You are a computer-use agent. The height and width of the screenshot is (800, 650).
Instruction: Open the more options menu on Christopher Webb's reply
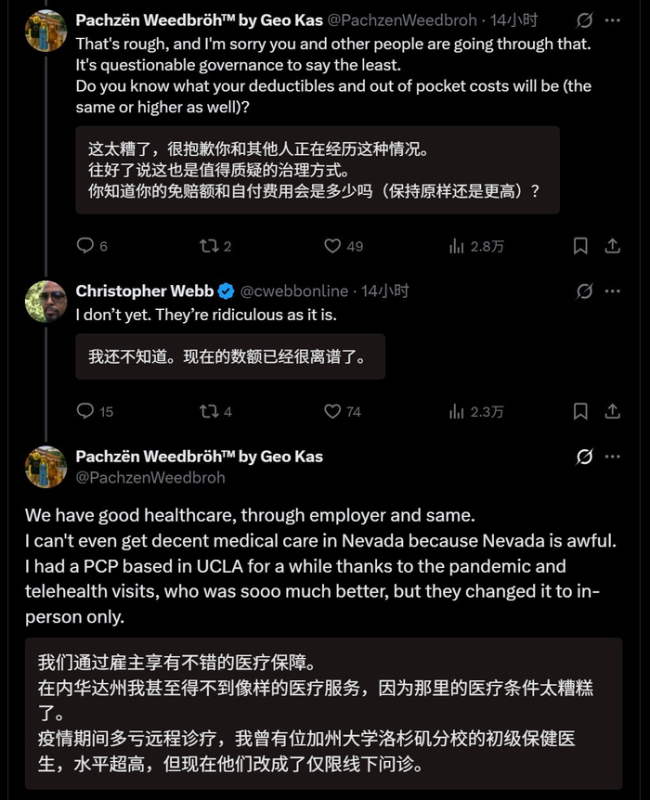(x=613, y=290)
